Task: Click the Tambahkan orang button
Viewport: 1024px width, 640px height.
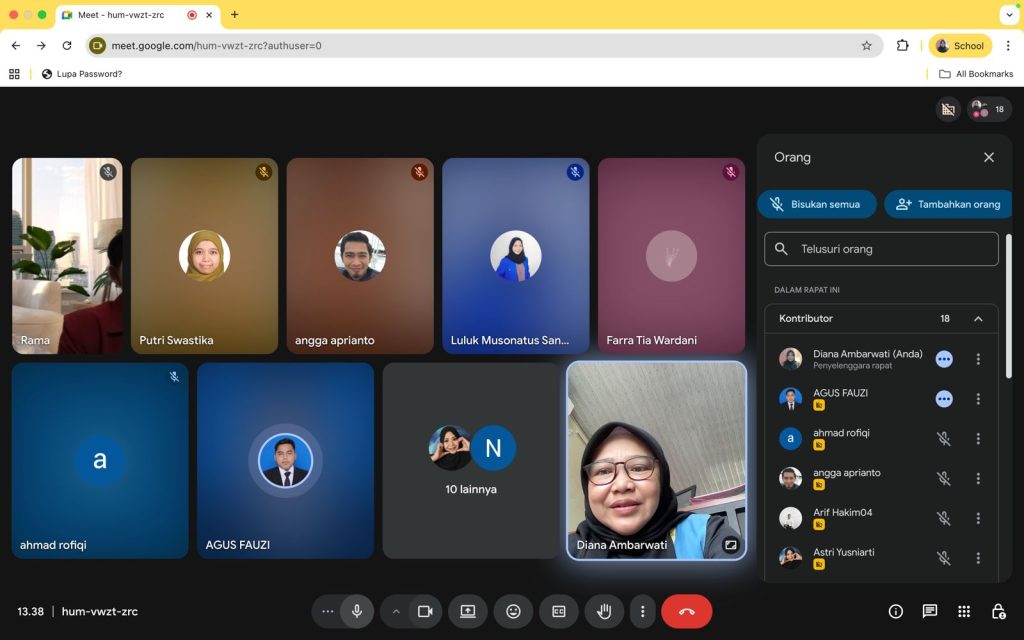Action: pyautogui.click(x=948, y=204)
